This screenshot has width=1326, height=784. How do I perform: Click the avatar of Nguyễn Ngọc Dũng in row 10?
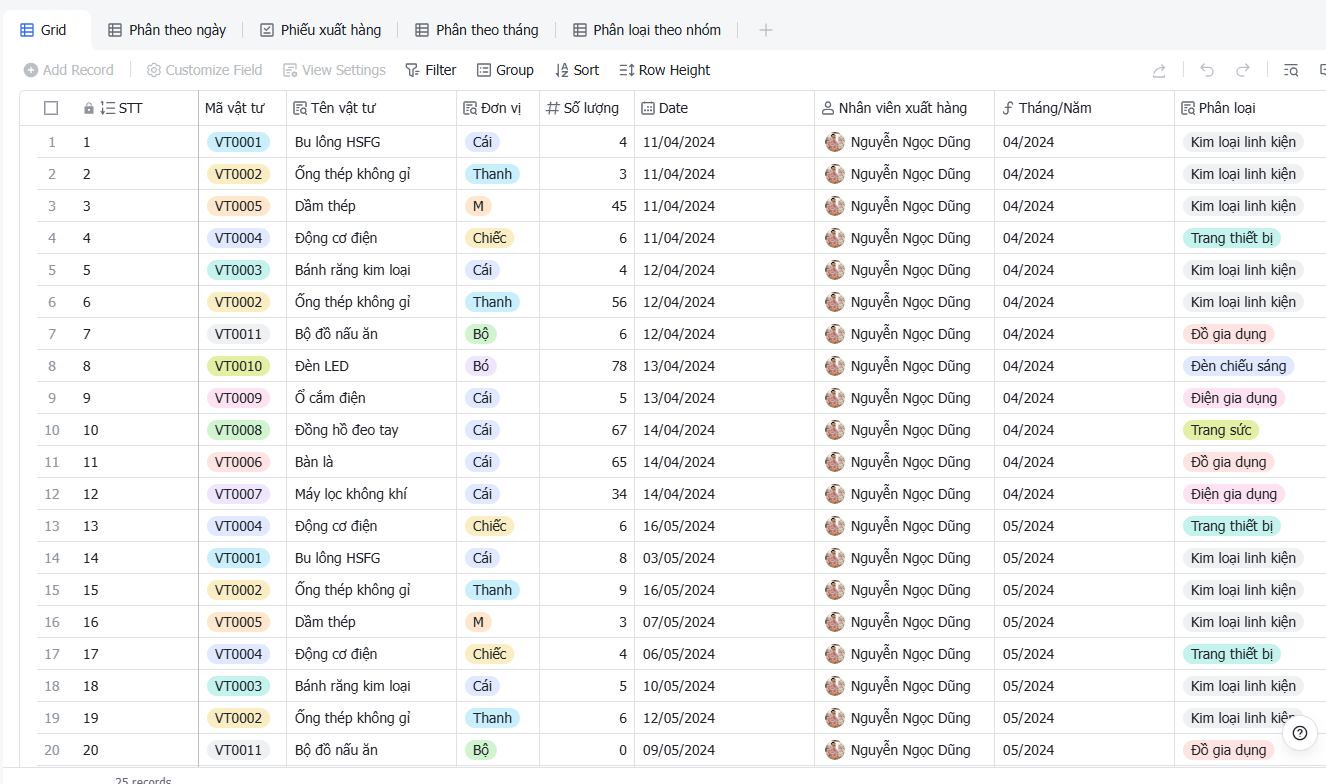(x=835, y=430)
